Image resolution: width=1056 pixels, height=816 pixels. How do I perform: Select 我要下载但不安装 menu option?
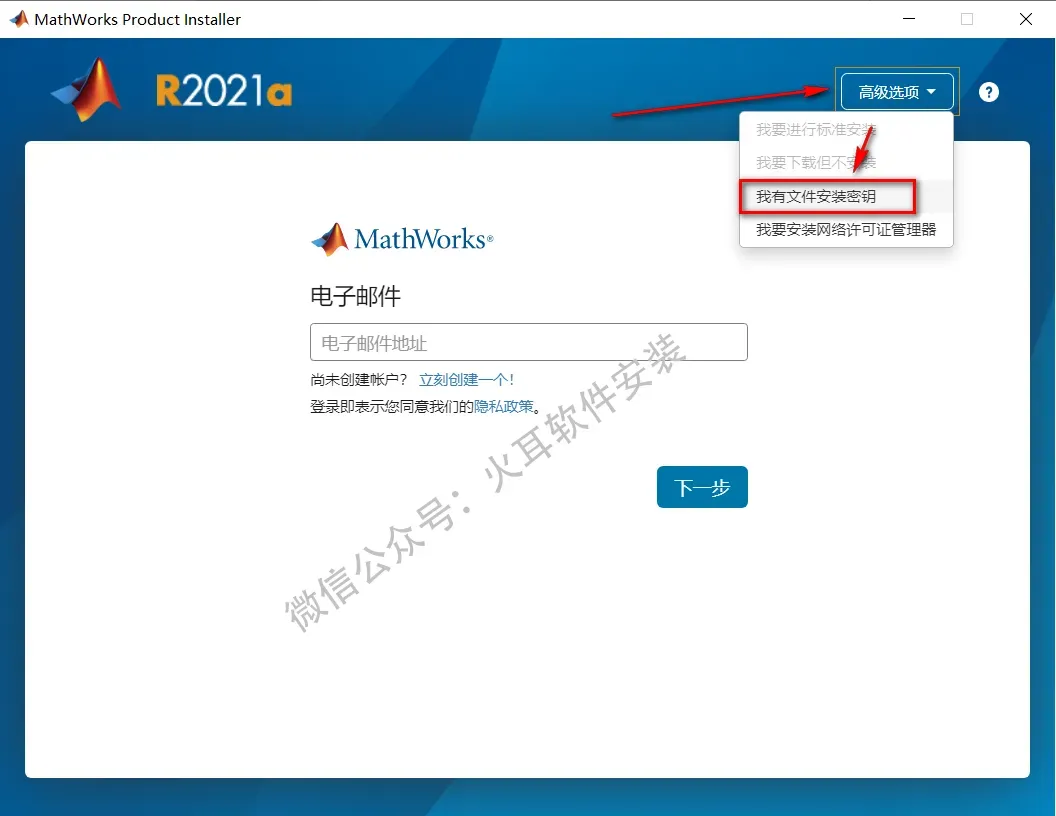816,162
